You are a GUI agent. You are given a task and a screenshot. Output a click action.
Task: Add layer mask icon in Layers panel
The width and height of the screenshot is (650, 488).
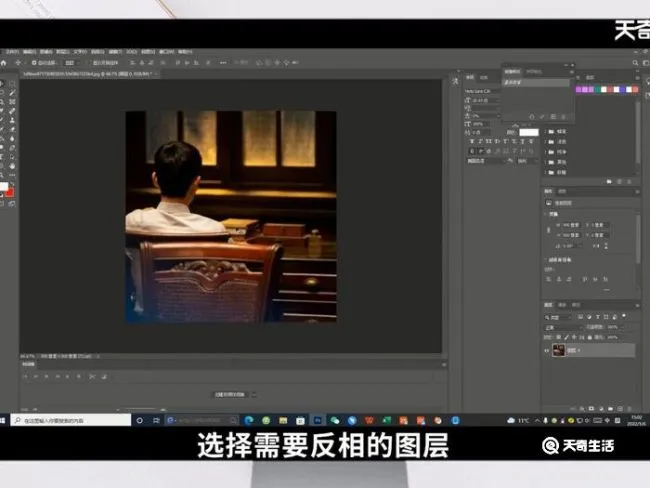(x=592, y=409)
